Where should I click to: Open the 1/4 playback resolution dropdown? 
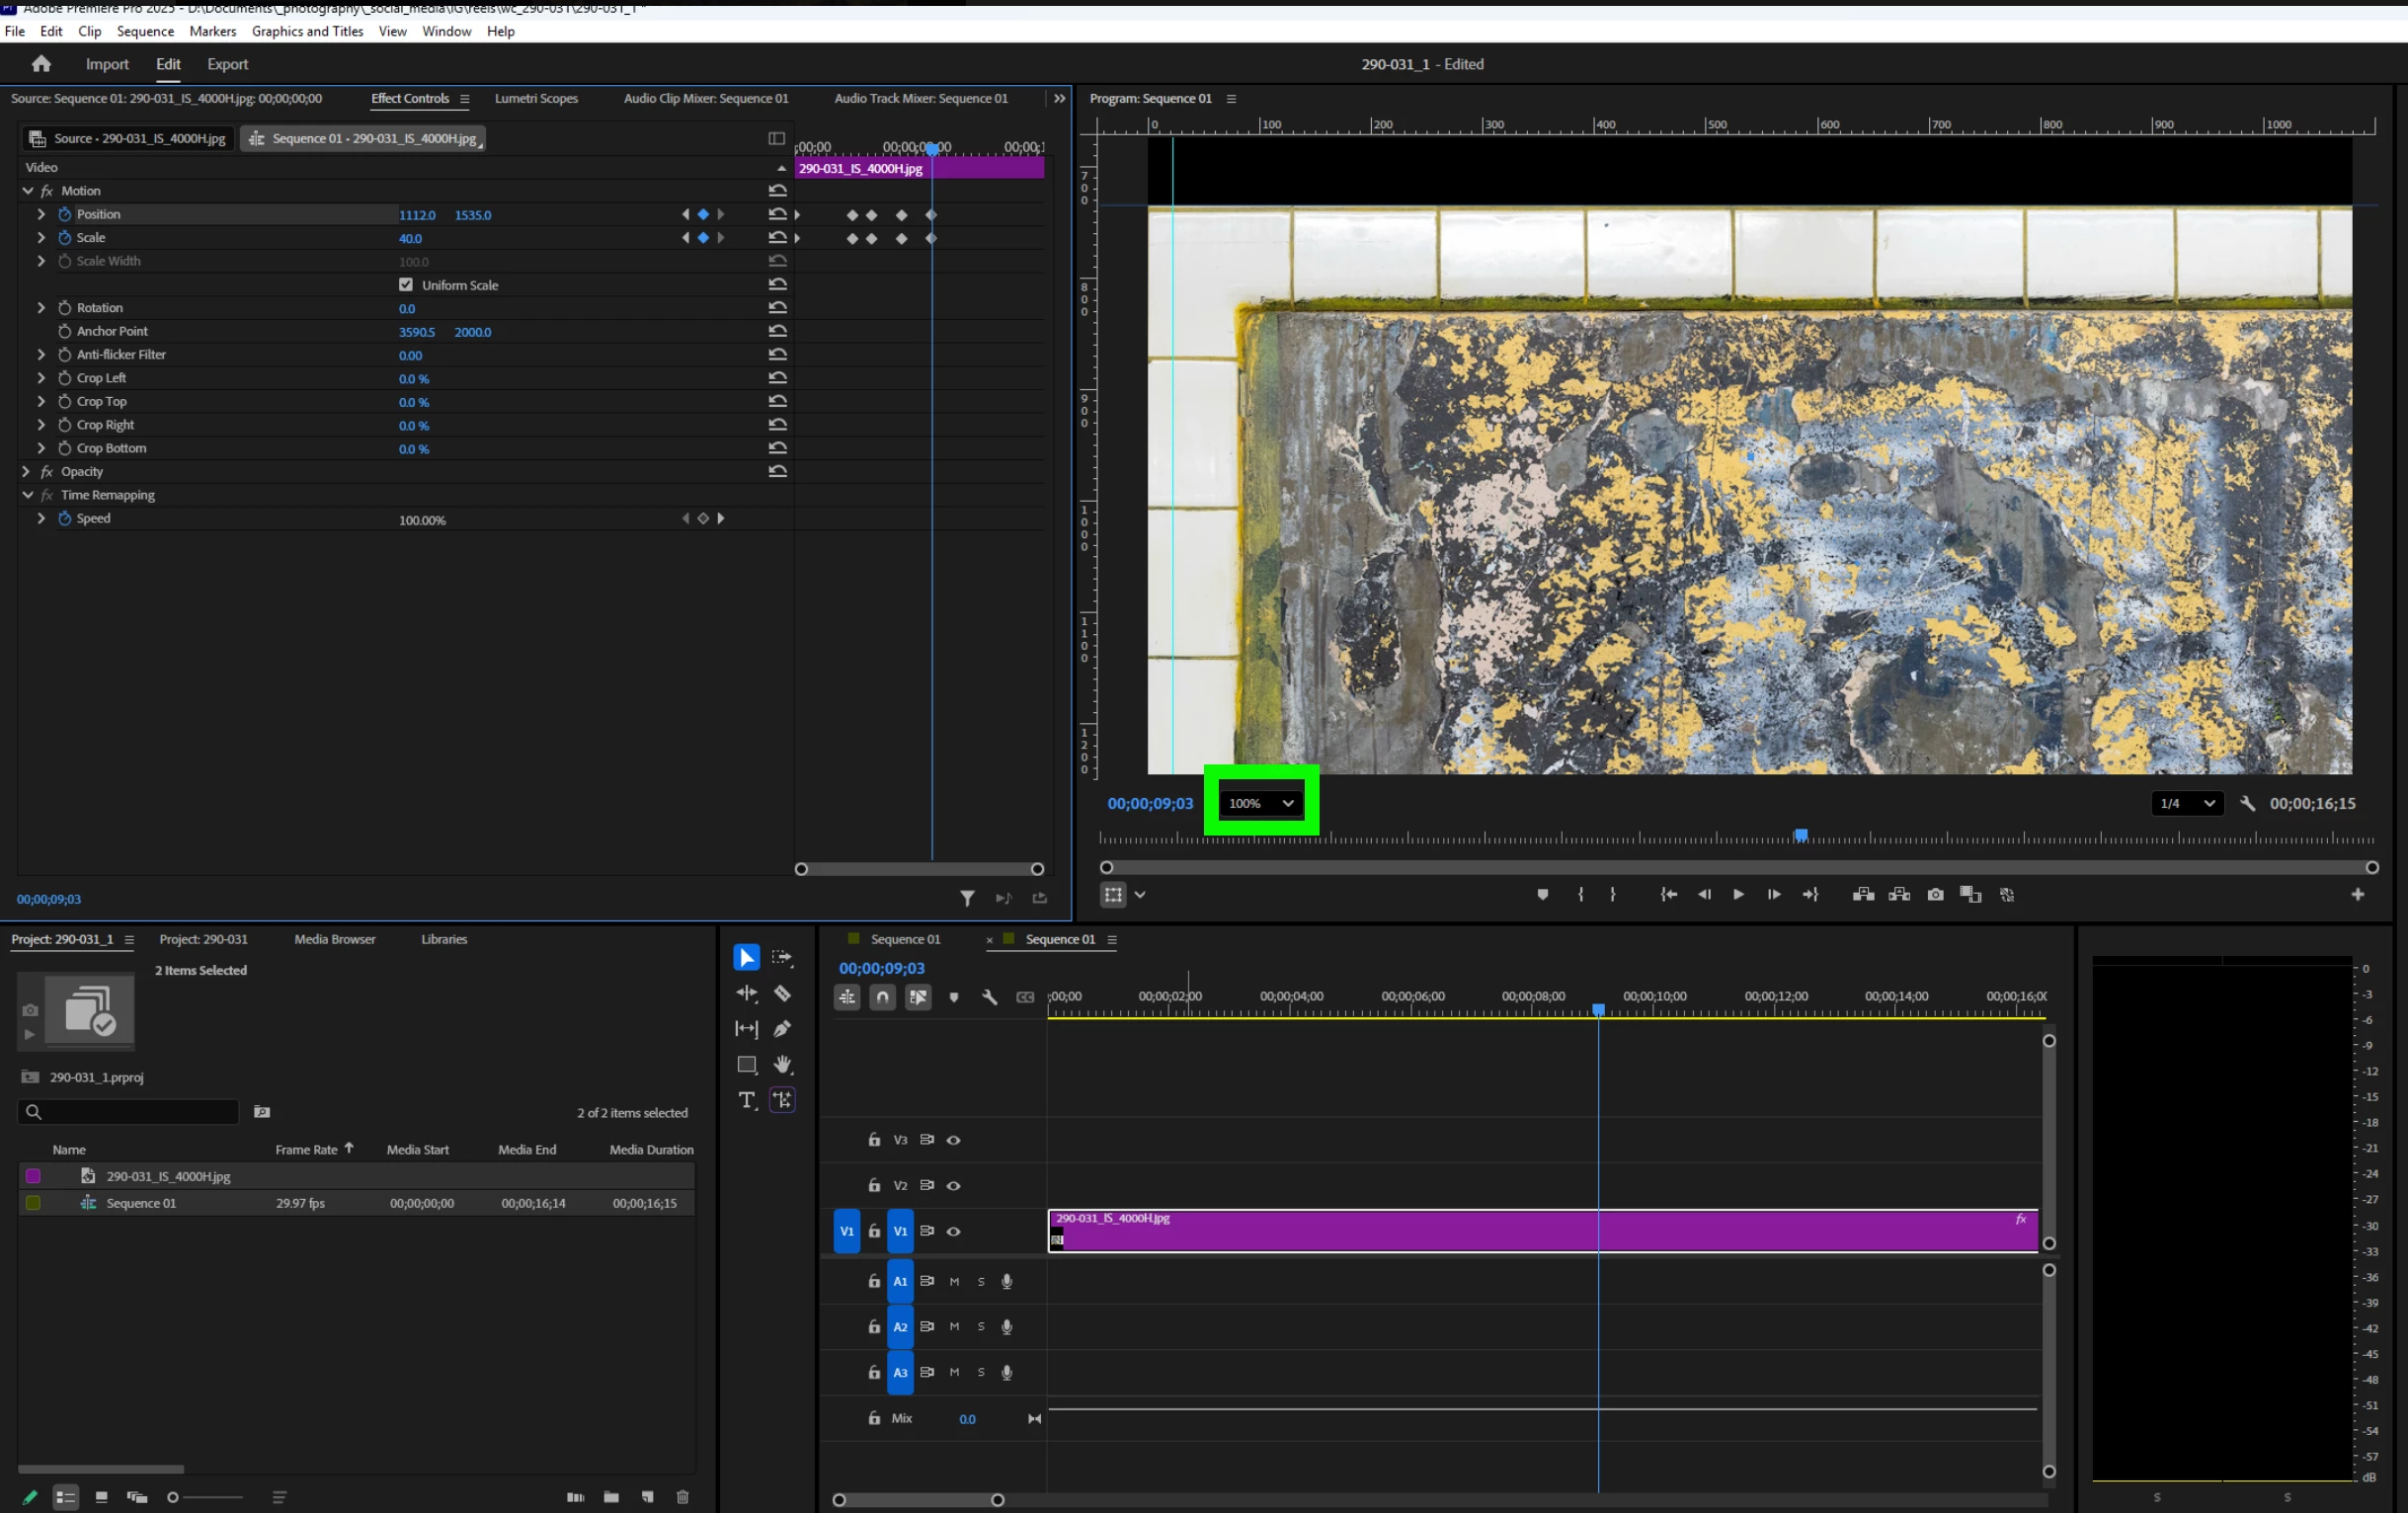coord(2186,803)
